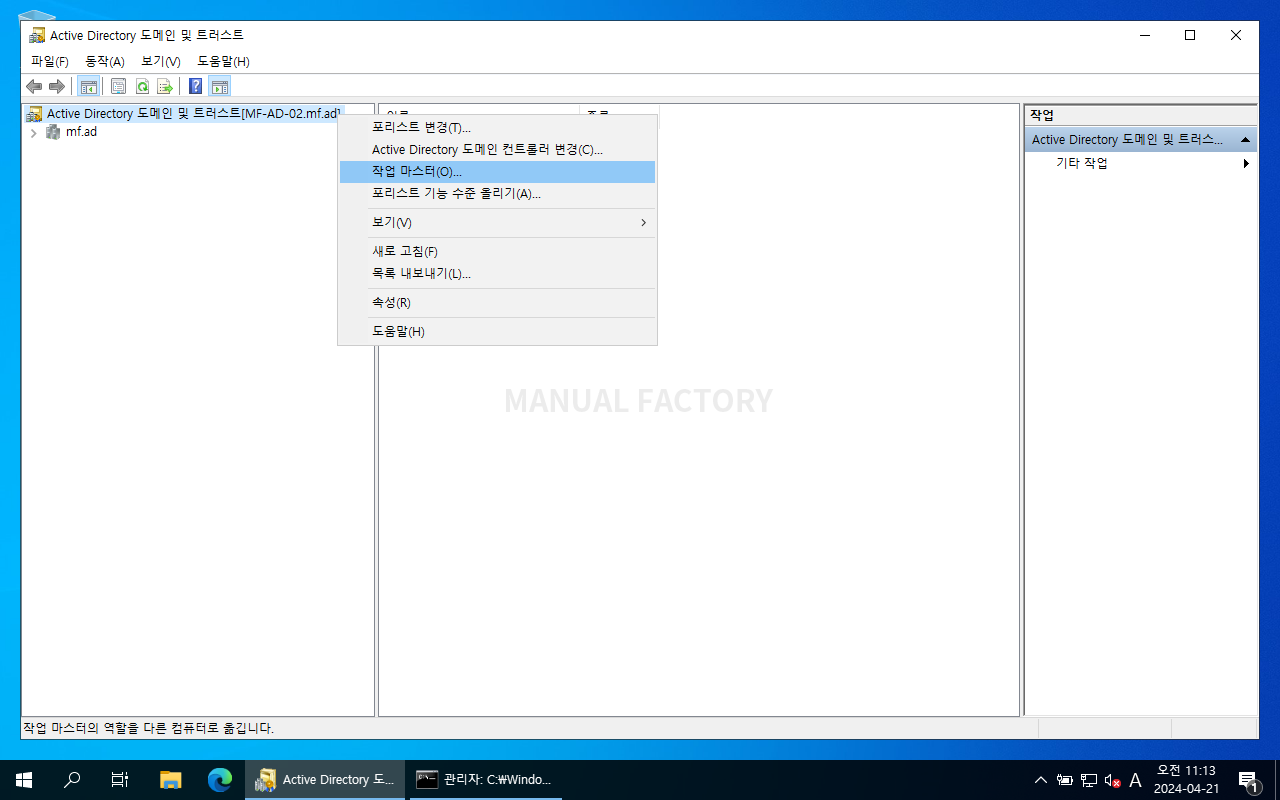This screenshot has width=1280, height=800.
Task: Toggle the show/hide console tree icon
Action: point(88,86)
